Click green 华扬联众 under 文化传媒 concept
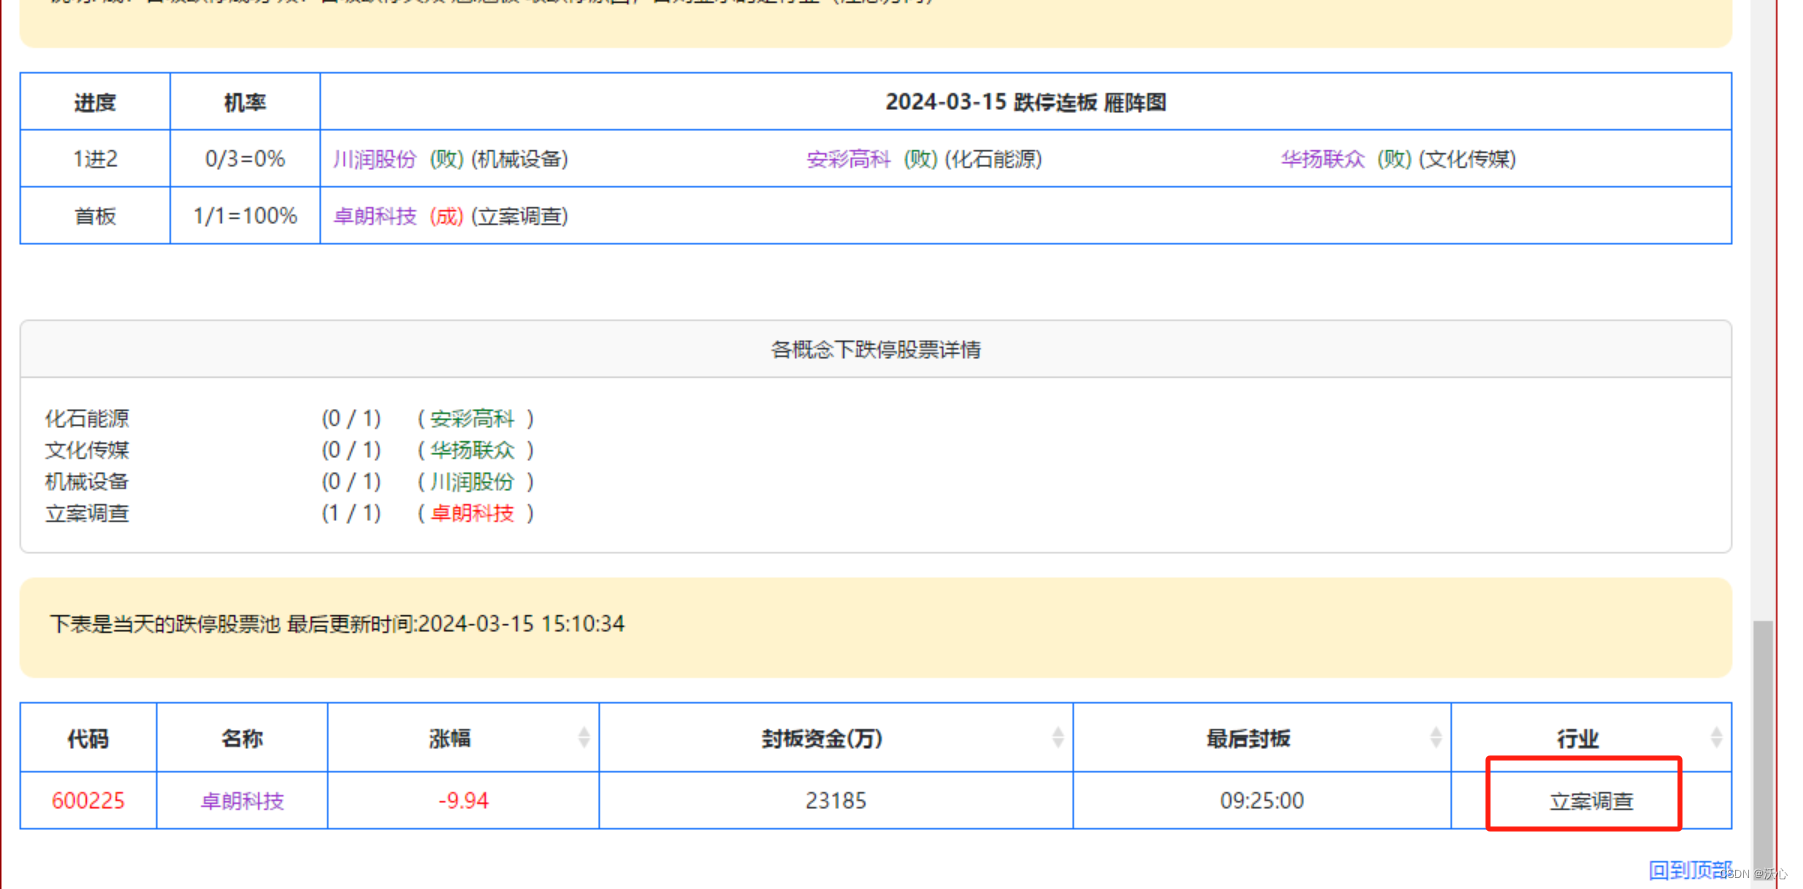Viewport: 1803px width, 889px height. 472,450
